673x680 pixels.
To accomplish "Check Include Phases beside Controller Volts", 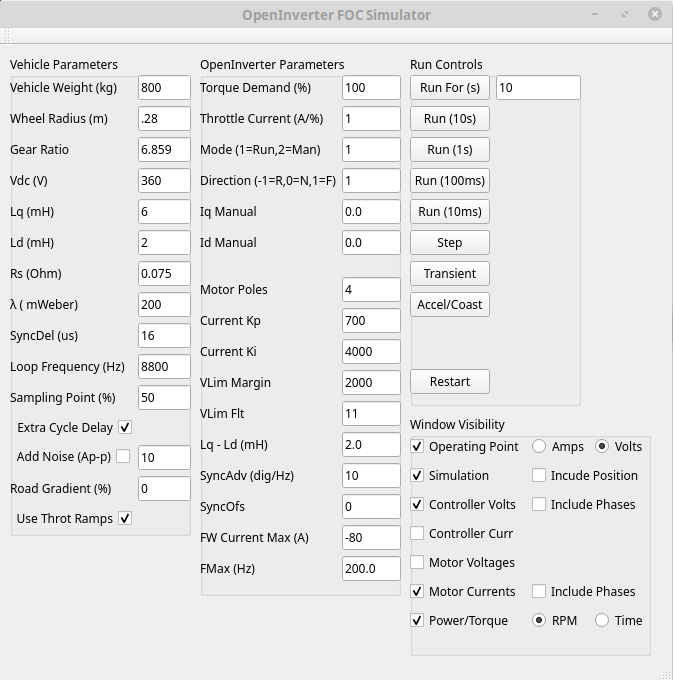I will [539, 504].
